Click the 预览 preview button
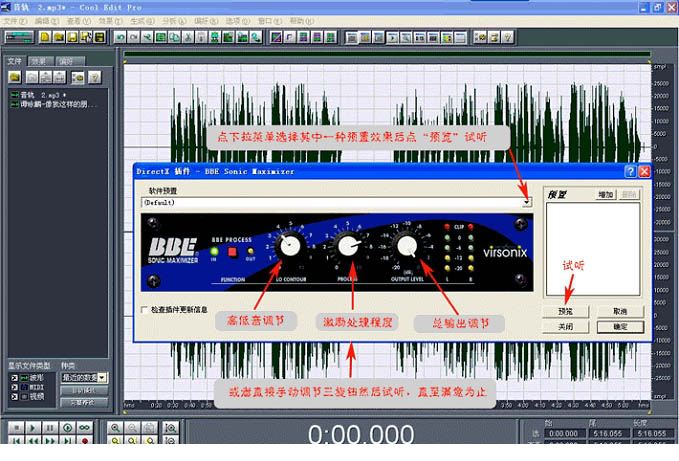 tap(566, 311)
